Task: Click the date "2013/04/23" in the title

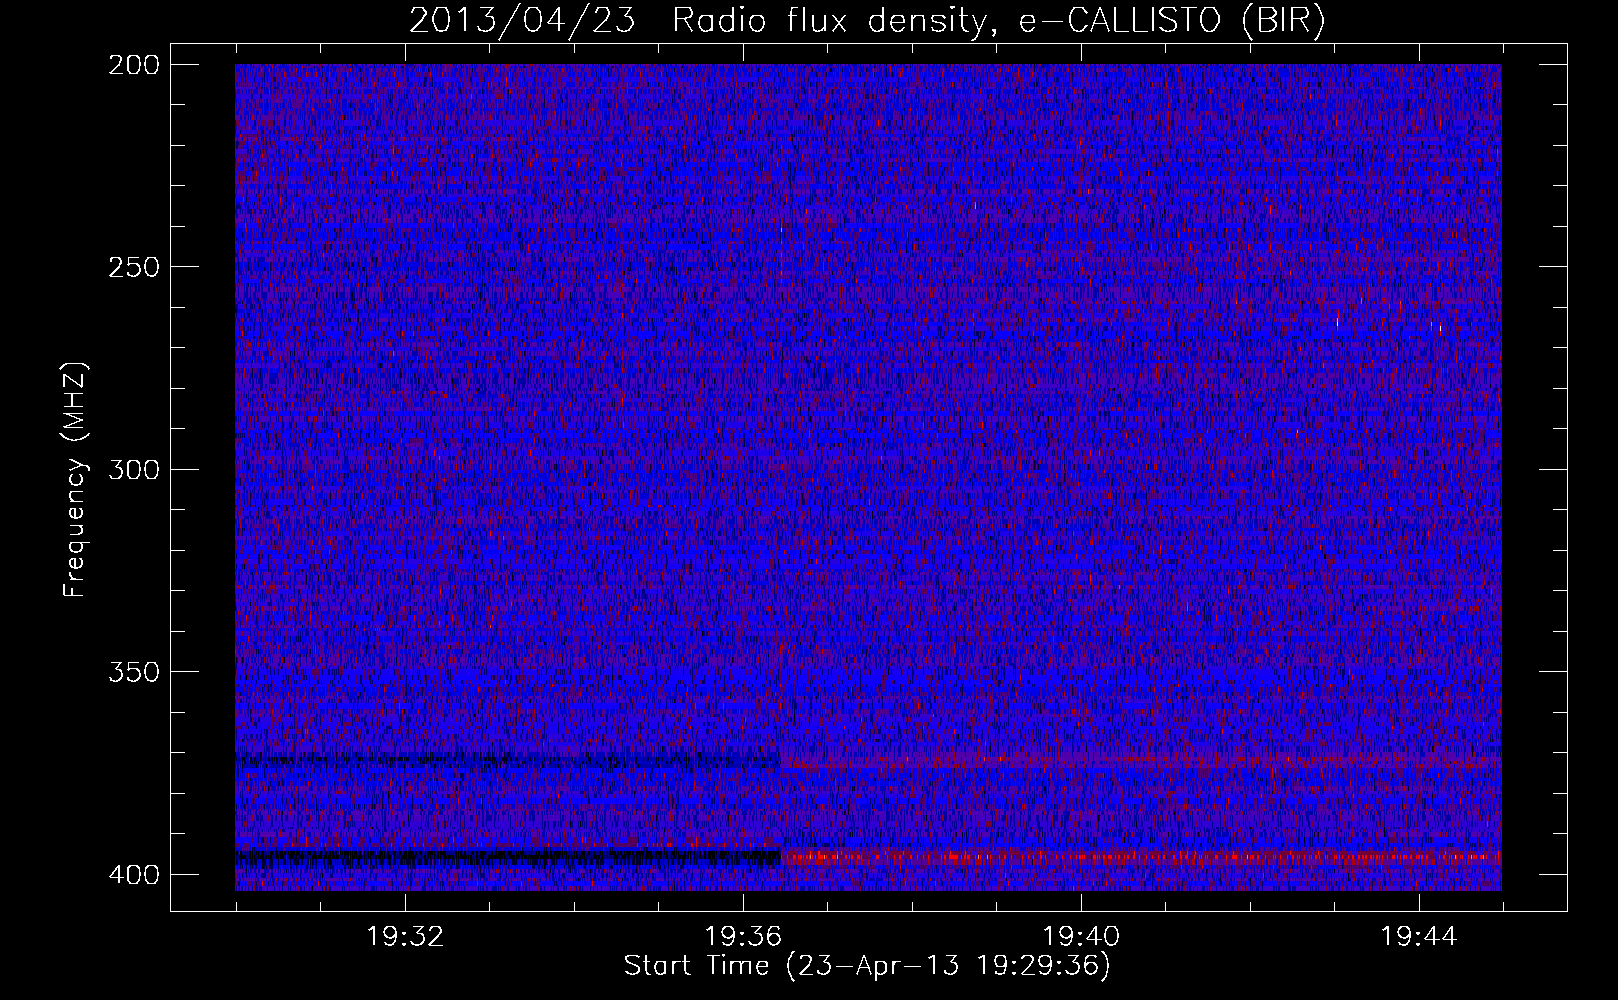Action: (522, 20)
